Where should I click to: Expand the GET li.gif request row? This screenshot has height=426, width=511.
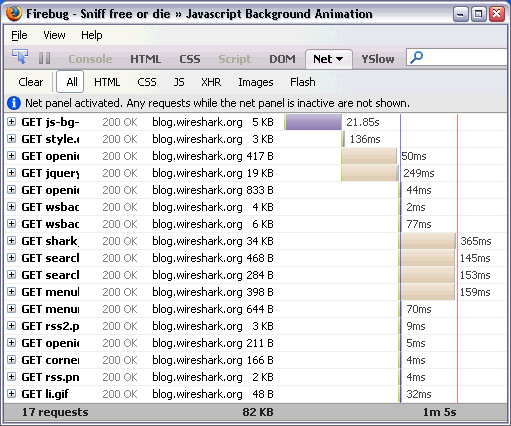(11, 394)
